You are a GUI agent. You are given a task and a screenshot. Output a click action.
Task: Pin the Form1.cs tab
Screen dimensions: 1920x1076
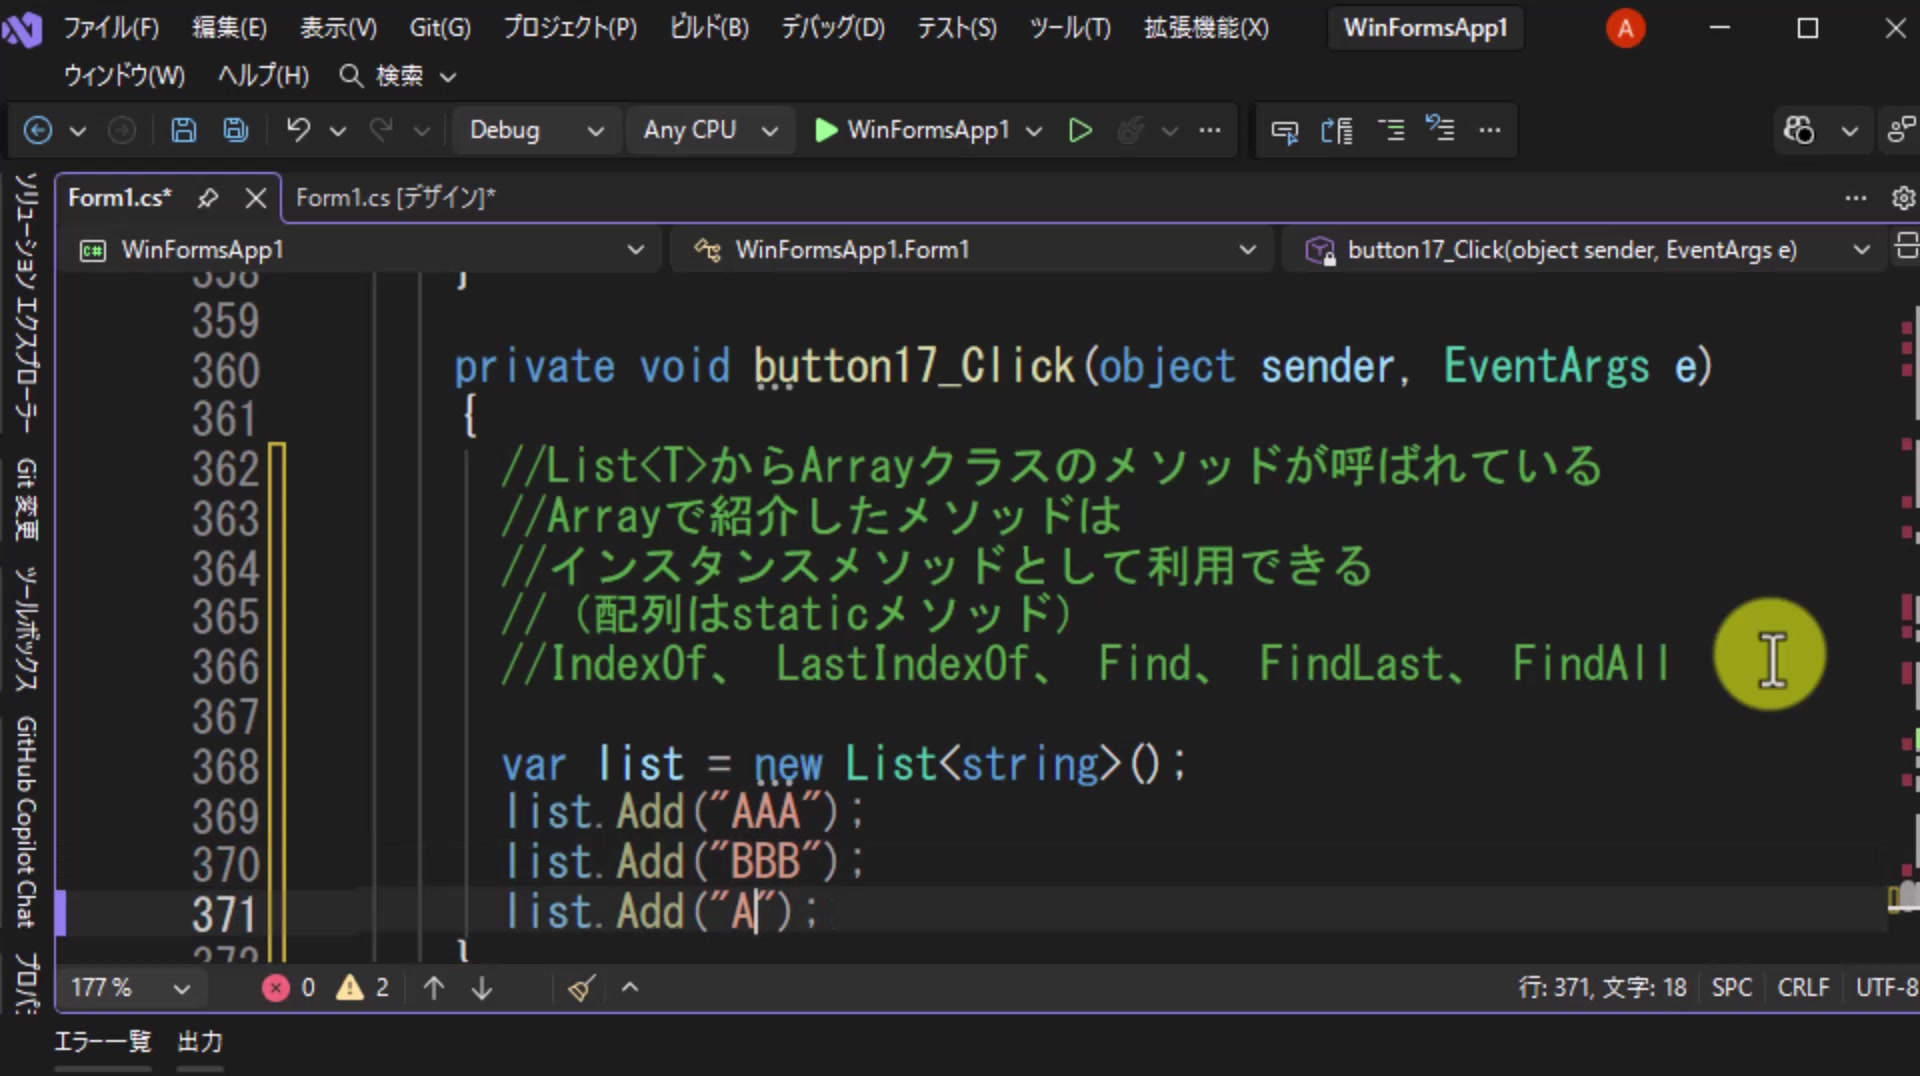click(x=208, y=198)
